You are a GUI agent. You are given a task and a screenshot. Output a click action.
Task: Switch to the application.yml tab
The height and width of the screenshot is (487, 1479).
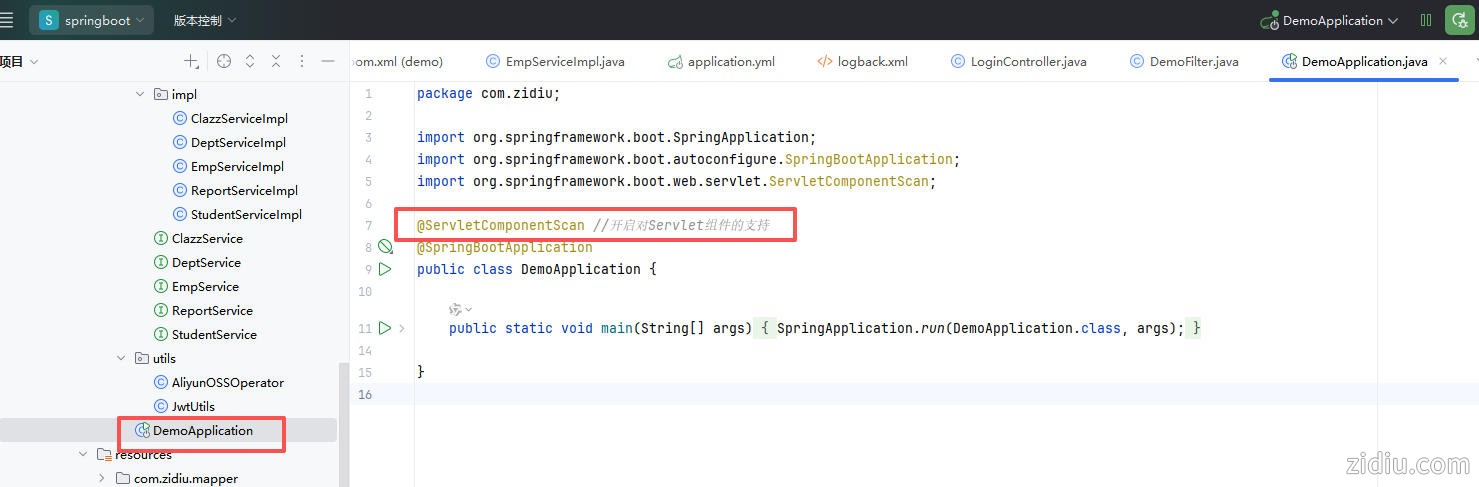click(730, 61)
